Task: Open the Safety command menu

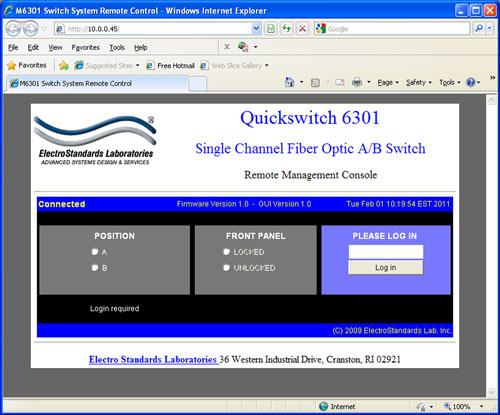Action: point(419,82)
